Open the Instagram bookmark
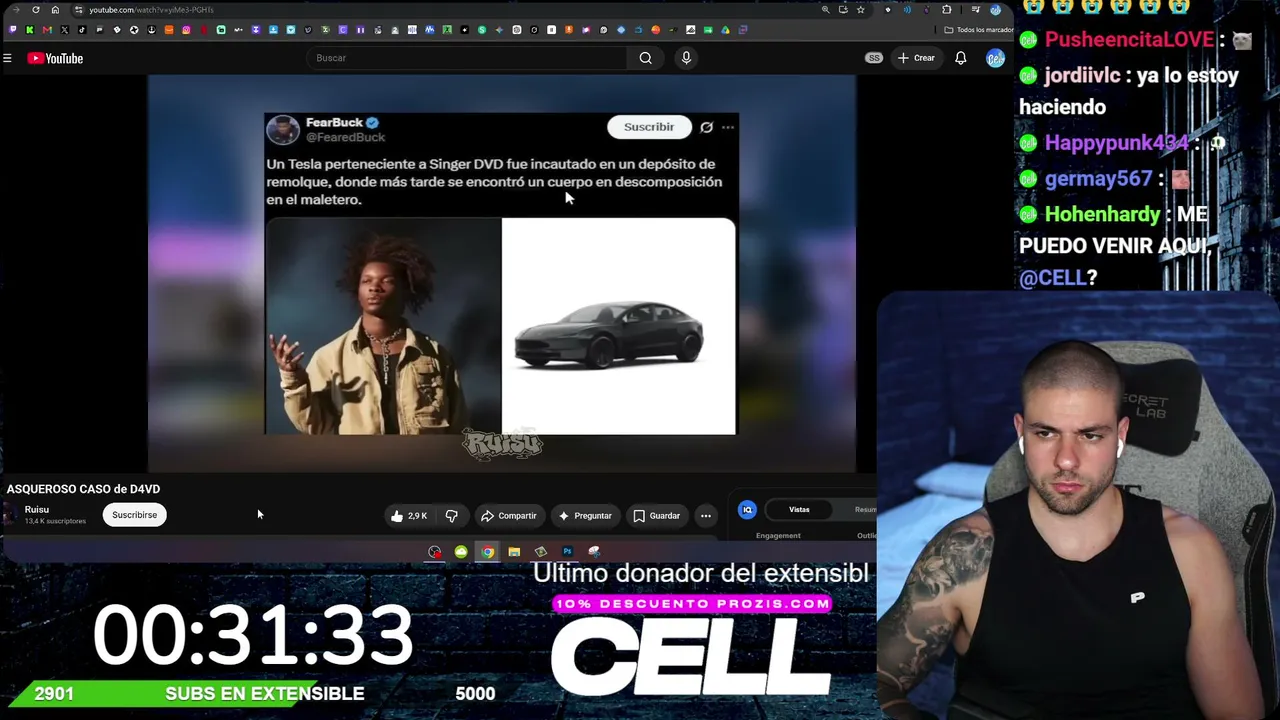1280x720 pixels. pos(186,30)
